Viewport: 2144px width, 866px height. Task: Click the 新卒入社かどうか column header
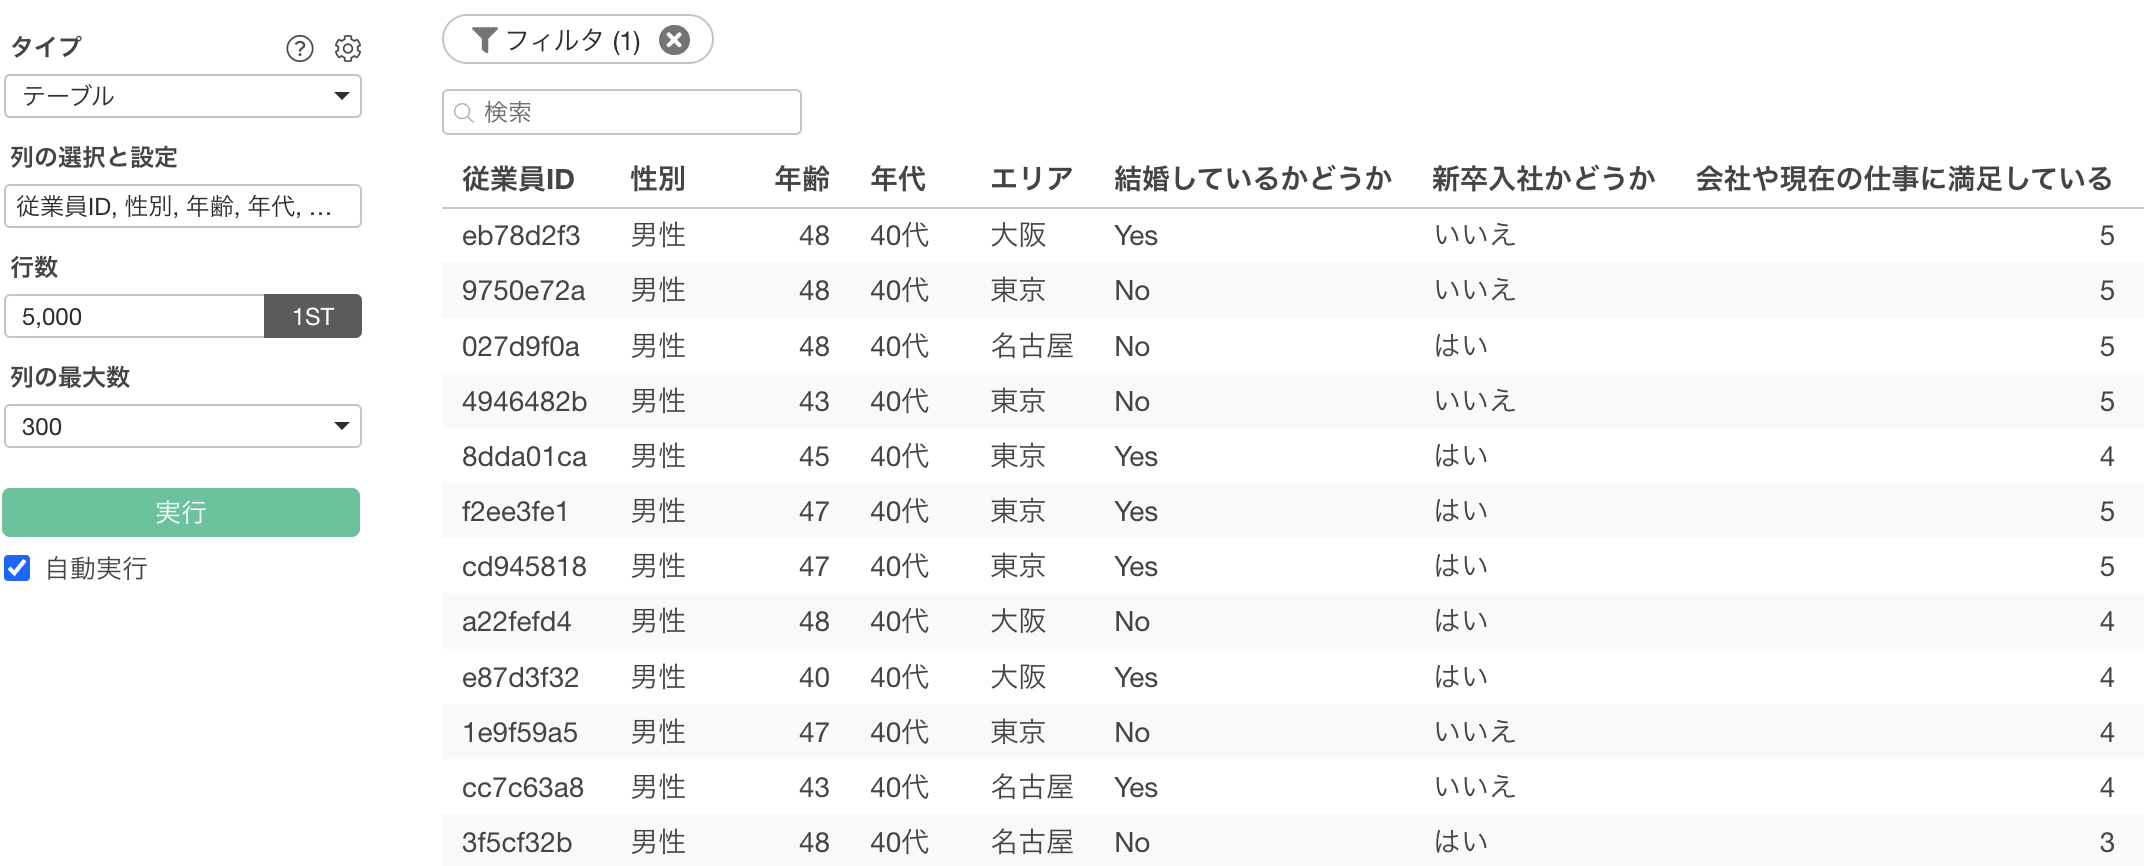click(x=1543, y=179)
